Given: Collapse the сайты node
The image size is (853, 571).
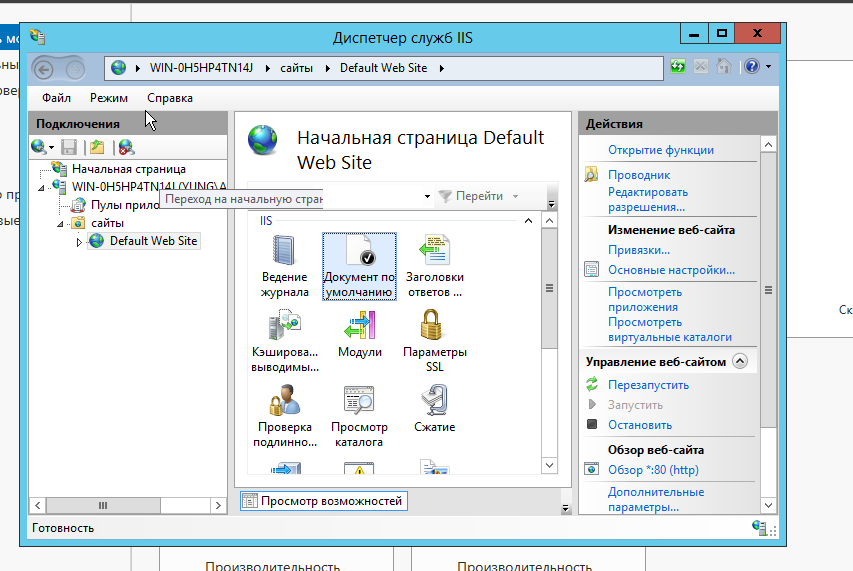Looking at the screenshot, I should (x=60, y=224).
